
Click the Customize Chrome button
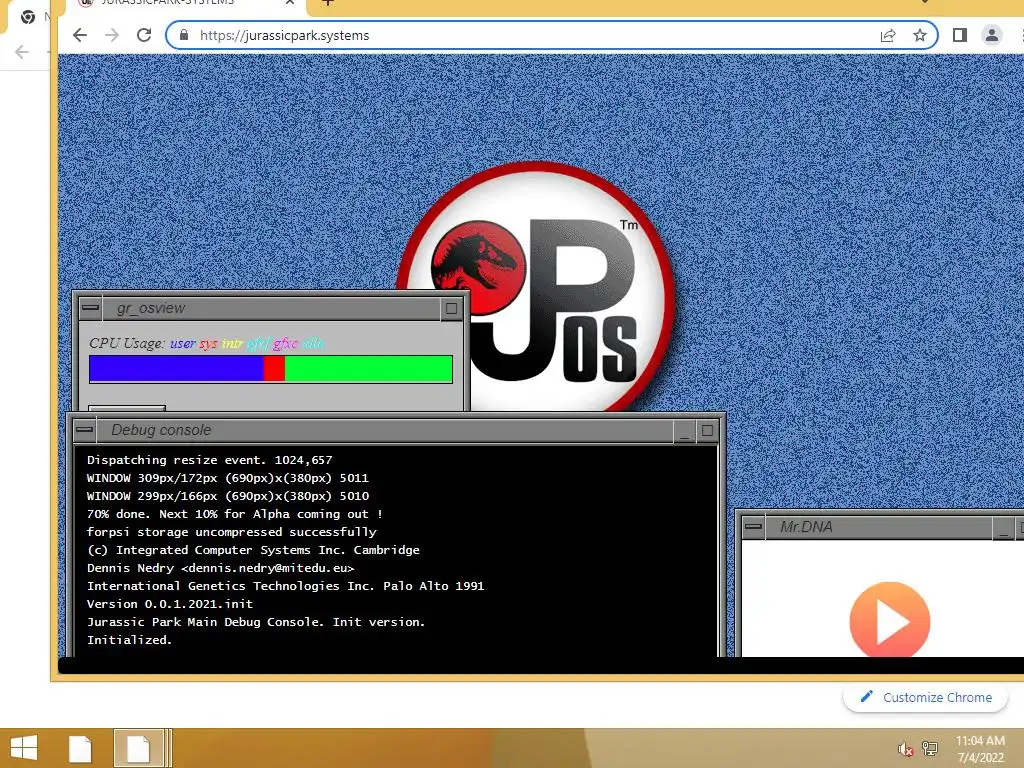(925, 697)
